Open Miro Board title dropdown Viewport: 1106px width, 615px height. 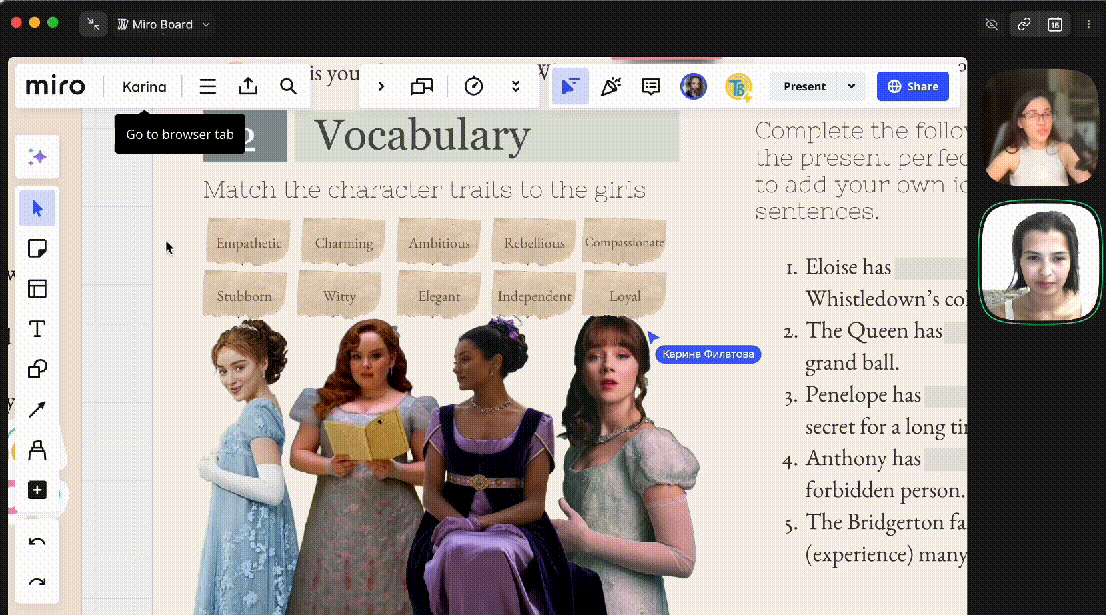coord(164,24)
